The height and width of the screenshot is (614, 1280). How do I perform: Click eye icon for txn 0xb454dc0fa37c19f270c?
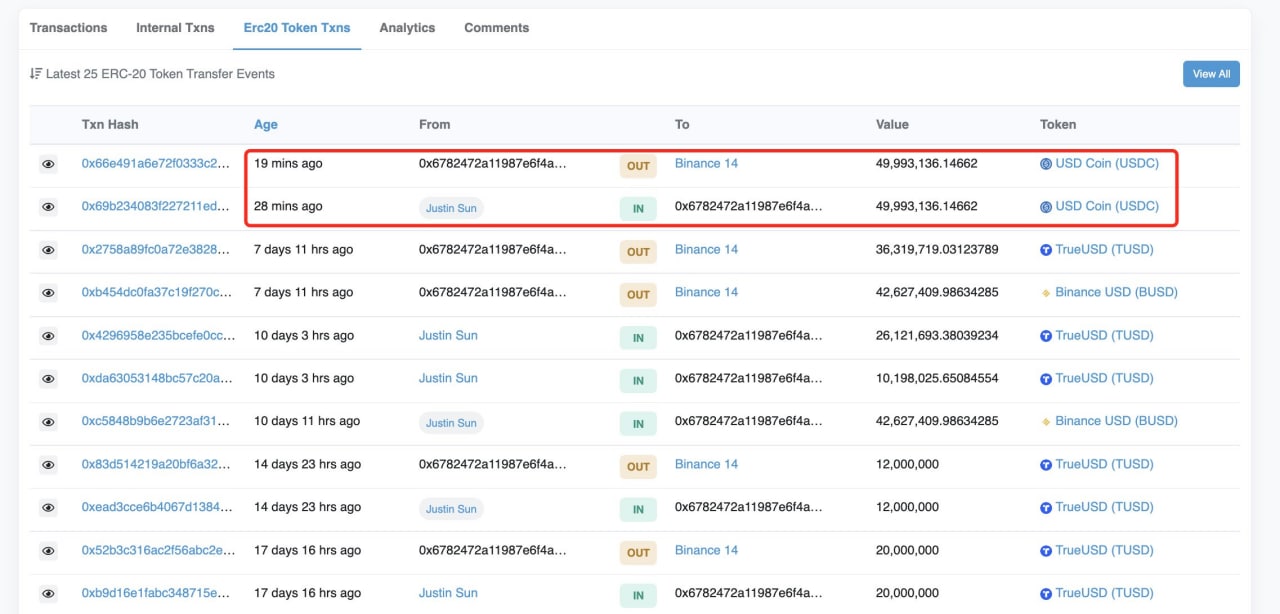point(48,293)
